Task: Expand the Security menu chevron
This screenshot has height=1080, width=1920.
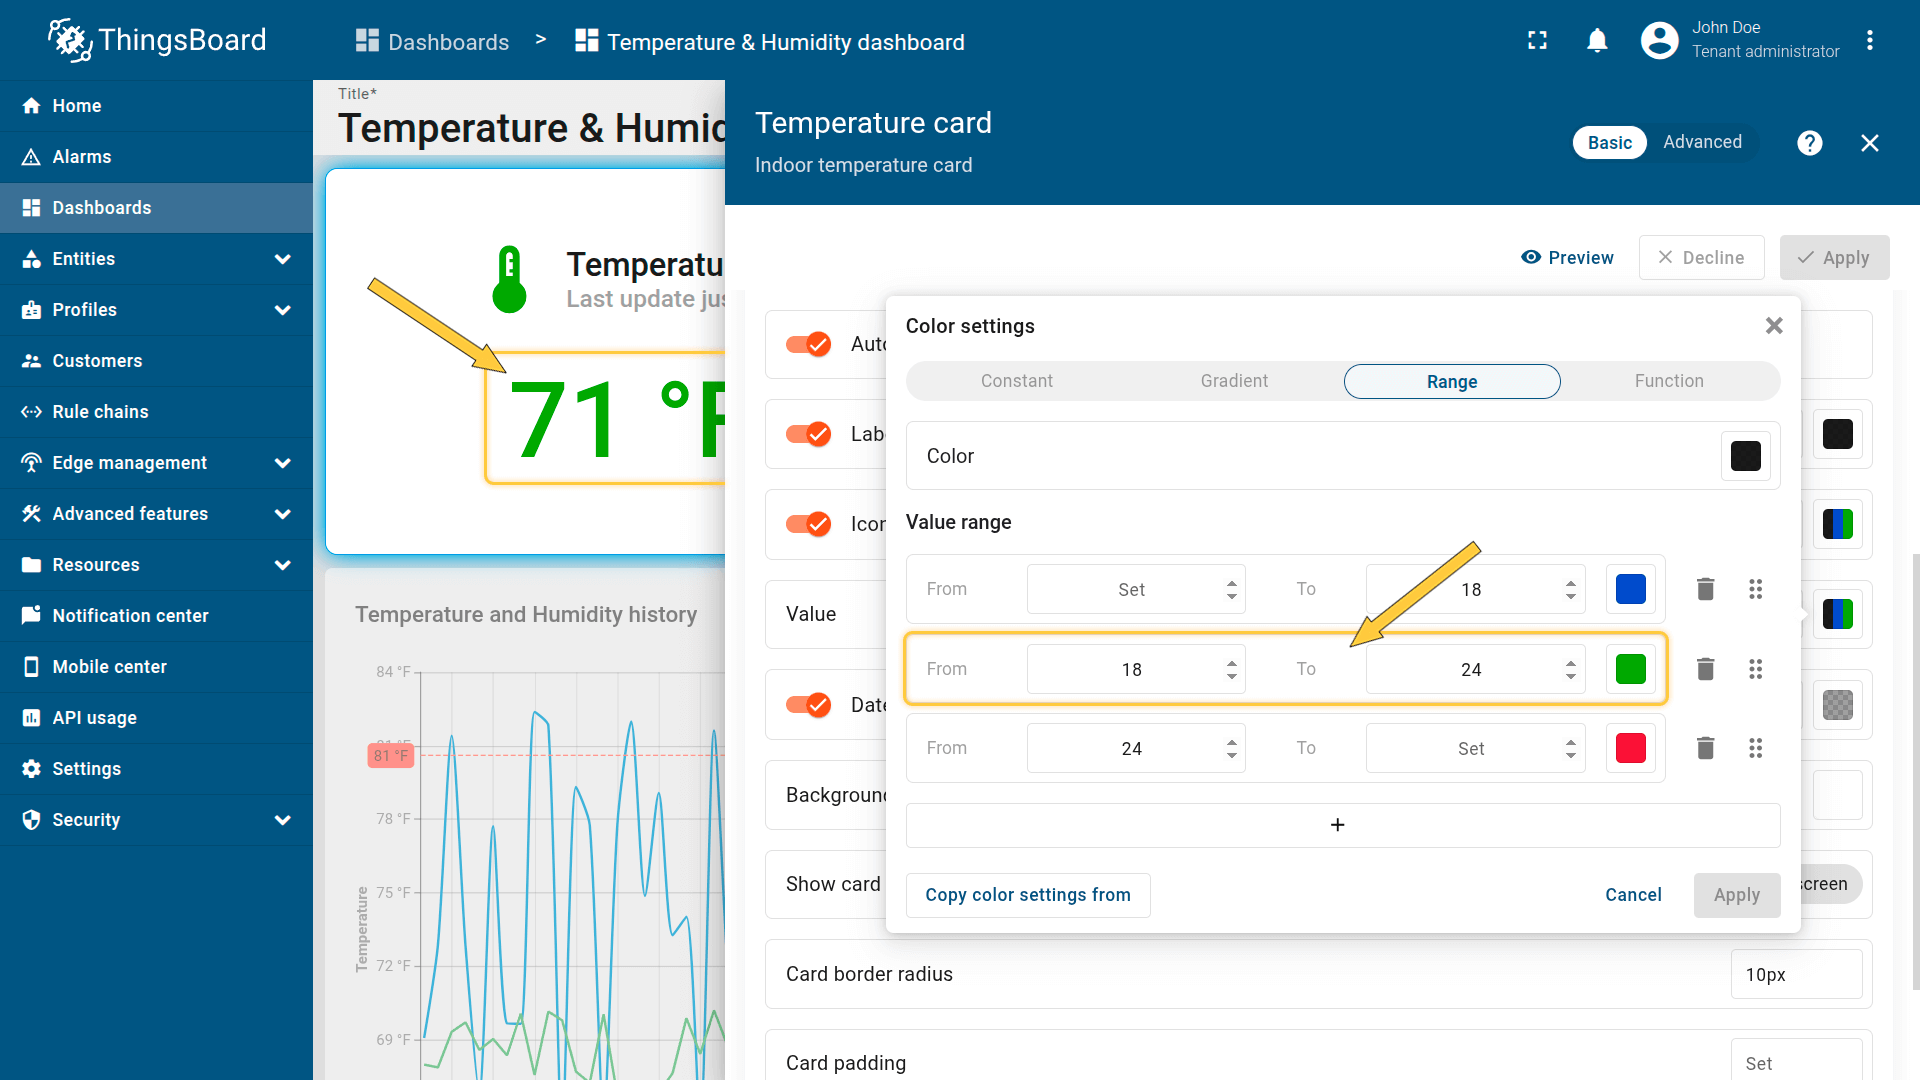Action: pos(282,820)
